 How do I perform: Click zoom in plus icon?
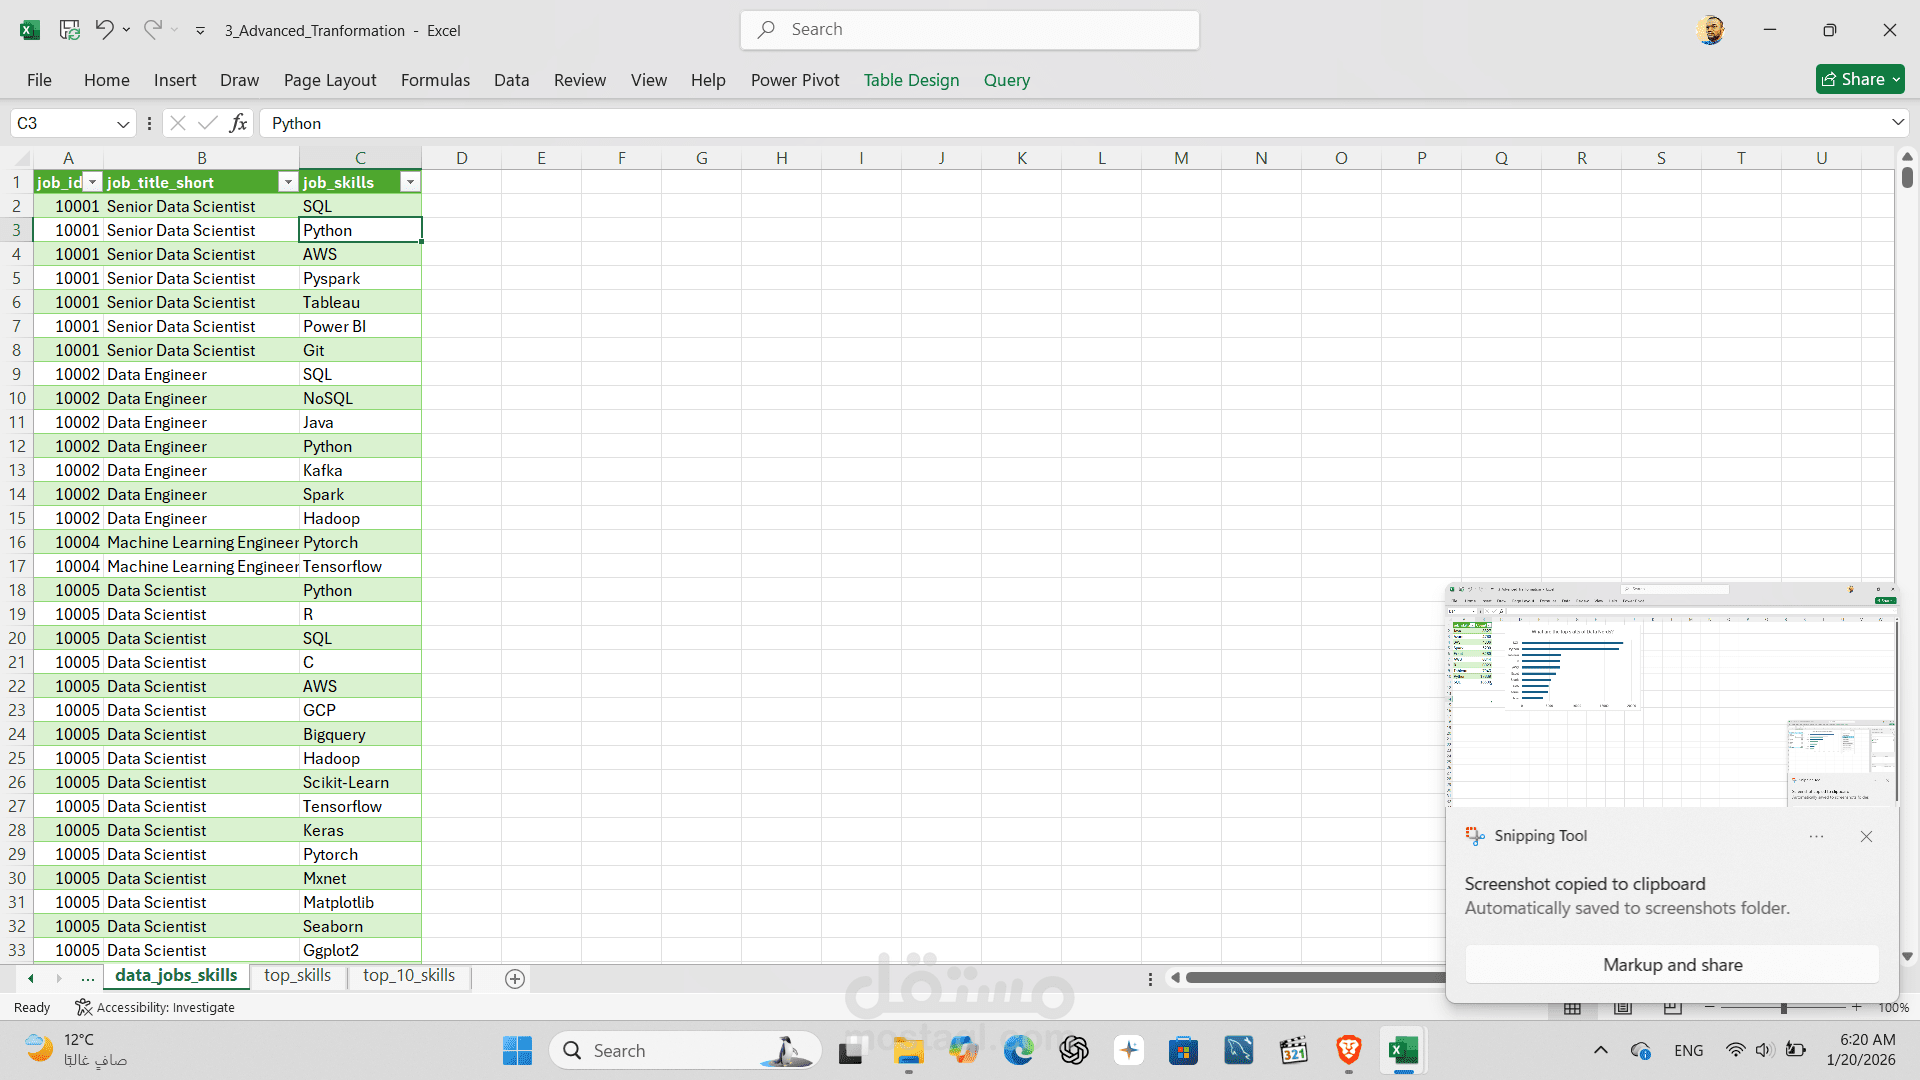click(x=1856, y=1007)
